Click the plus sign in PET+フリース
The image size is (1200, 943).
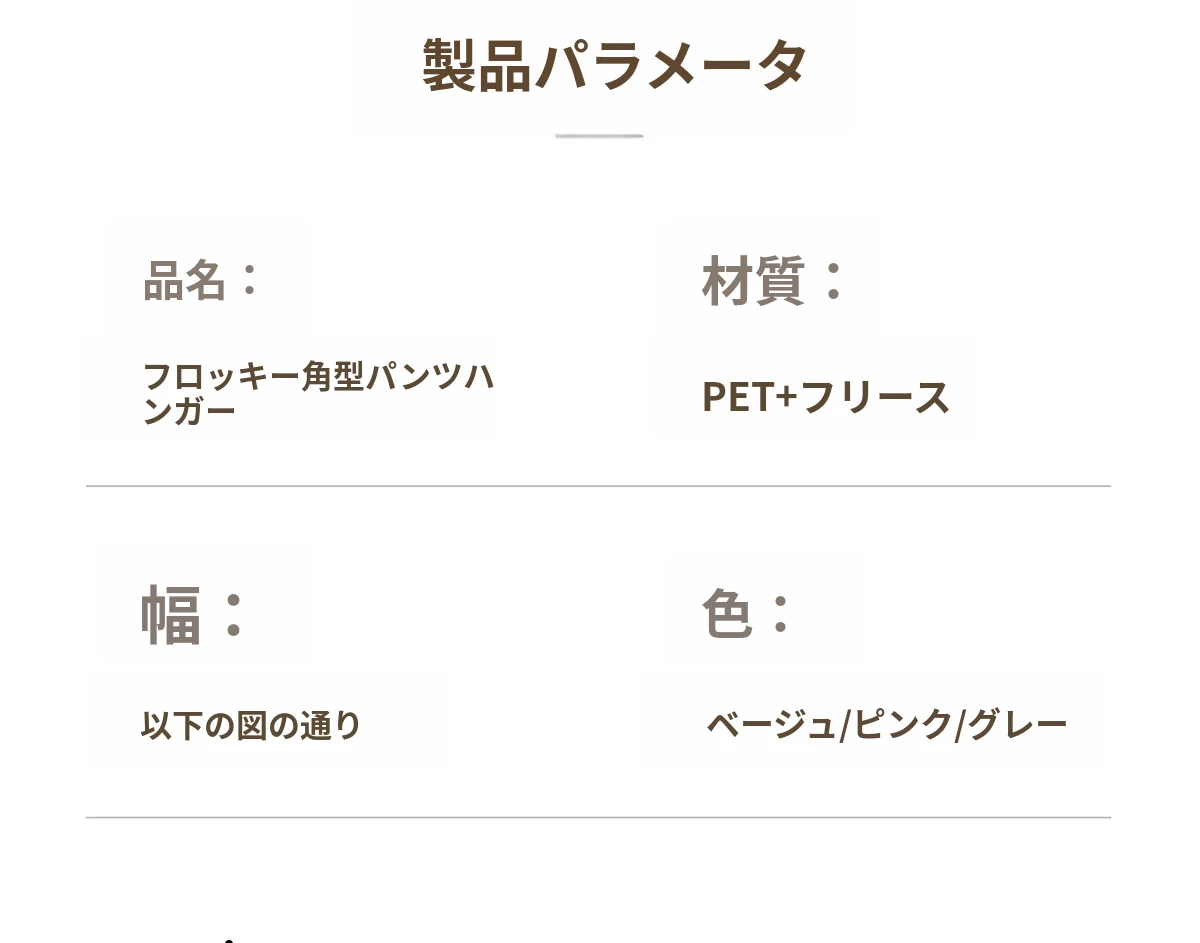(786, 397)
